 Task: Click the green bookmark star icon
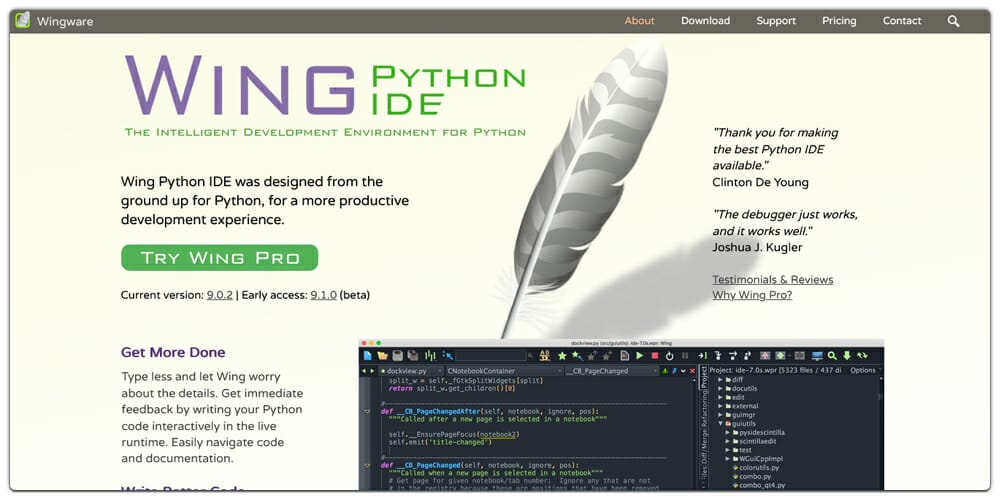point(562,356)
